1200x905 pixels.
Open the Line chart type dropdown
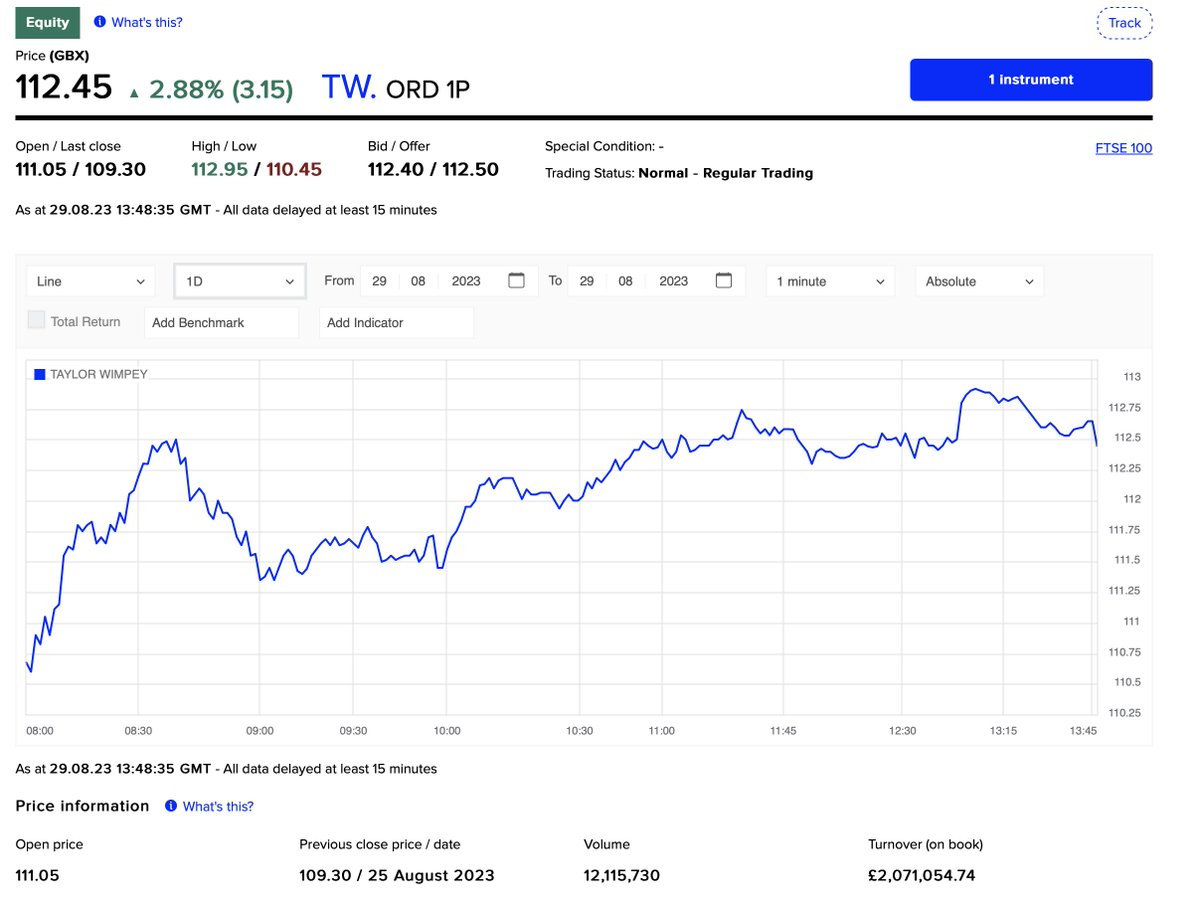pyautogui.click(x=90, y=281)
